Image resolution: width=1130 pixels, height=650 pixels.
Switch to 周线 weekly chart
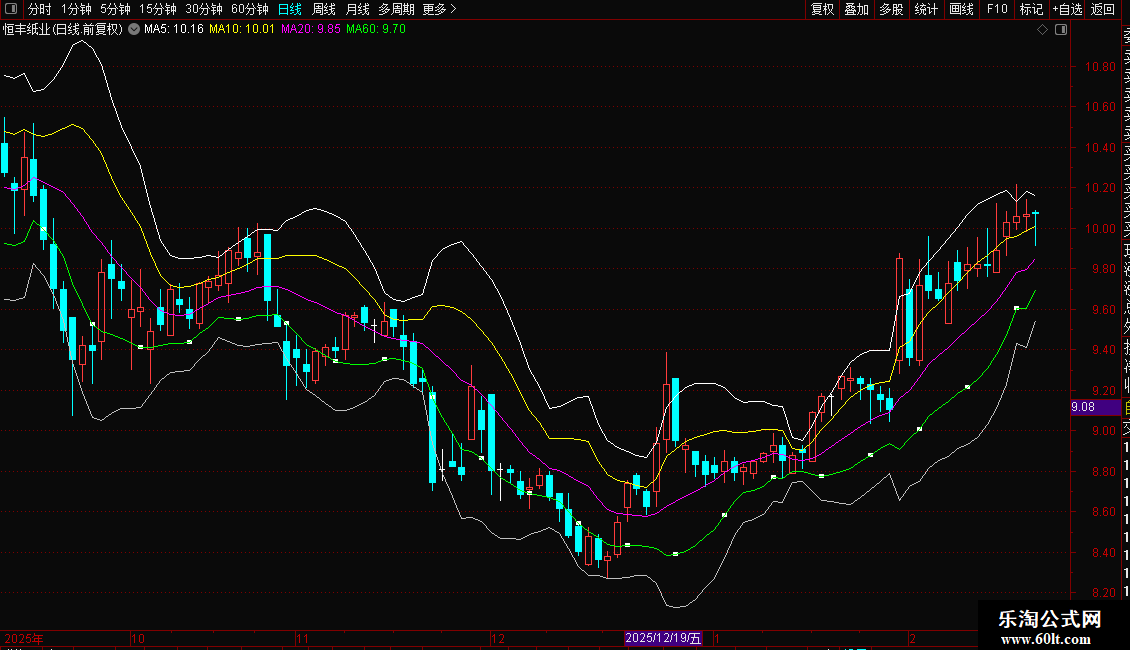[324, 9]
